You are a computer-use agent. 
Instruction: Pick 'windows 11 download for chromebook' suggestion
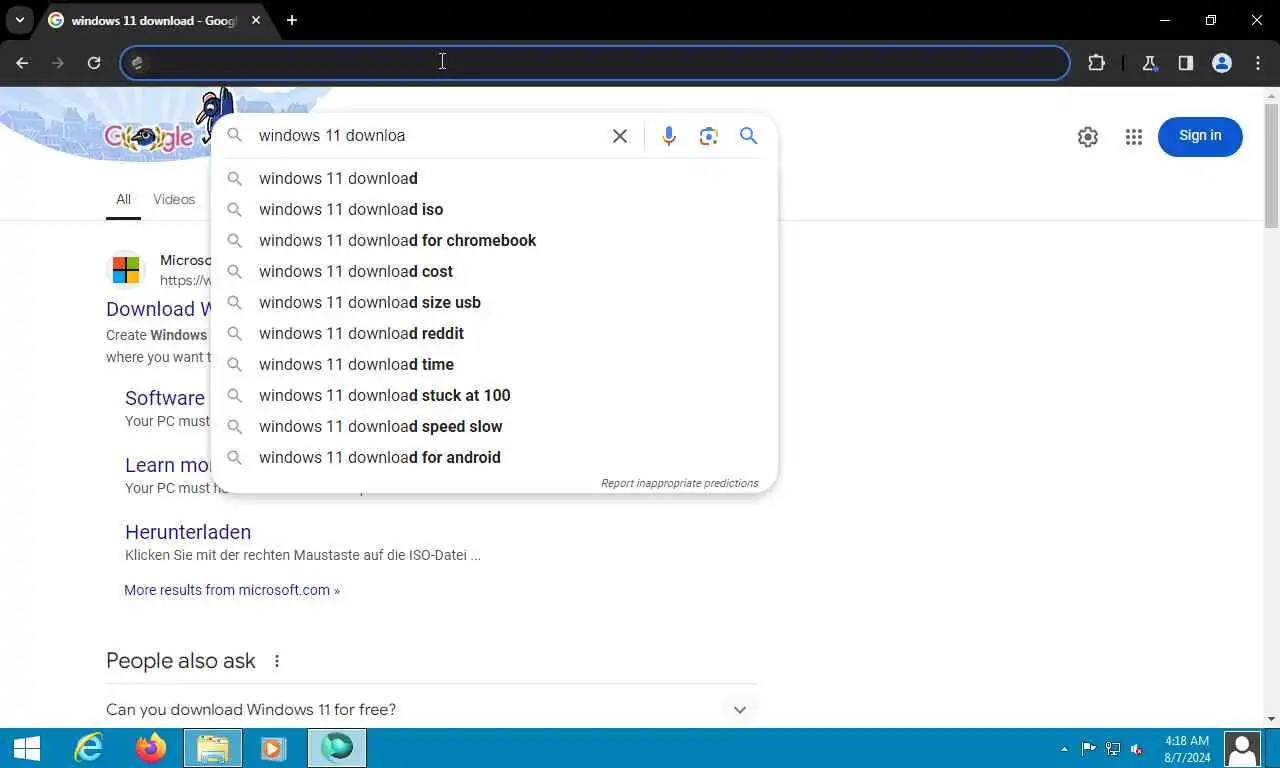click(494, 240)
